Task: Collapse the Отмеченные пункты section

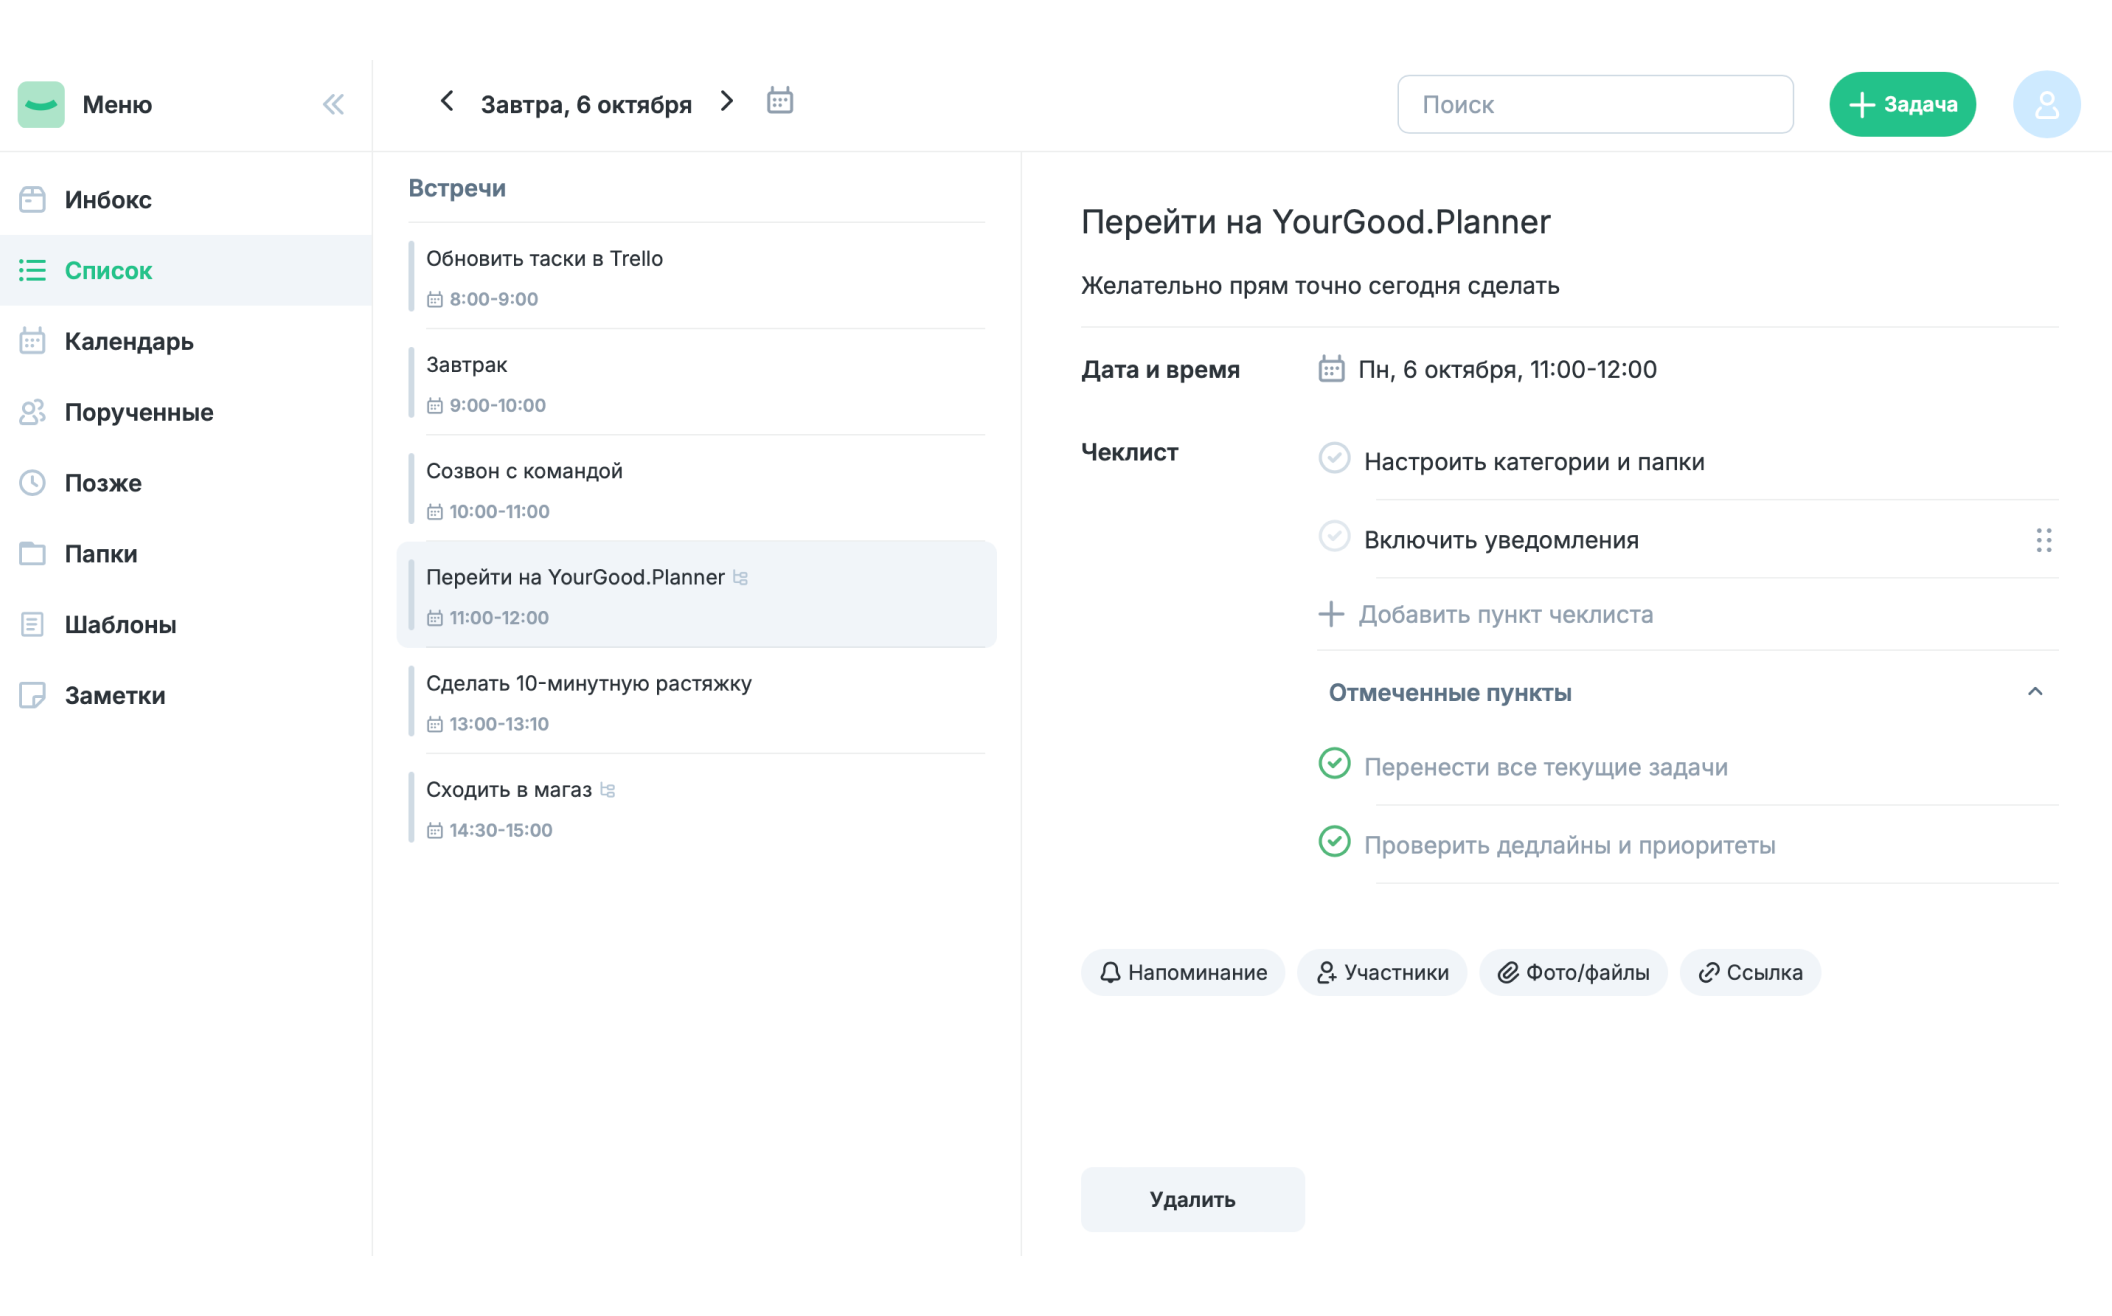Action: pyautogui.click(x=2036, y=691)
